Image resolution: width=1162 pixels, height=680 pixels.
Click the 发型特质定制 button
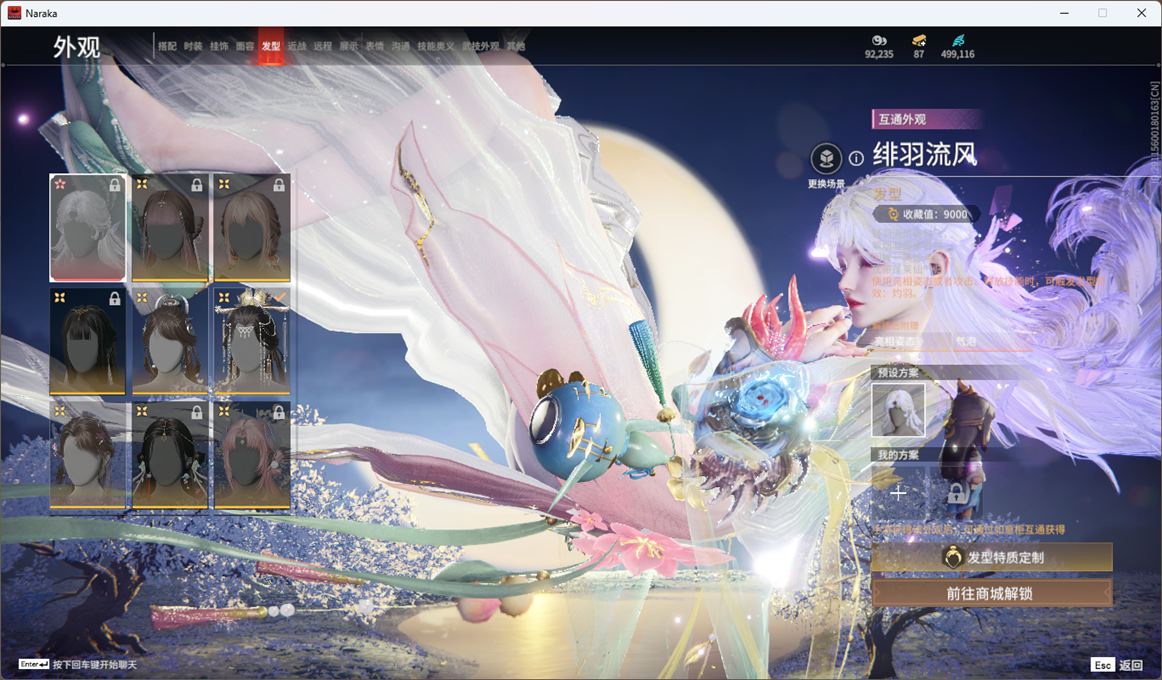click(x=992, y=557)
